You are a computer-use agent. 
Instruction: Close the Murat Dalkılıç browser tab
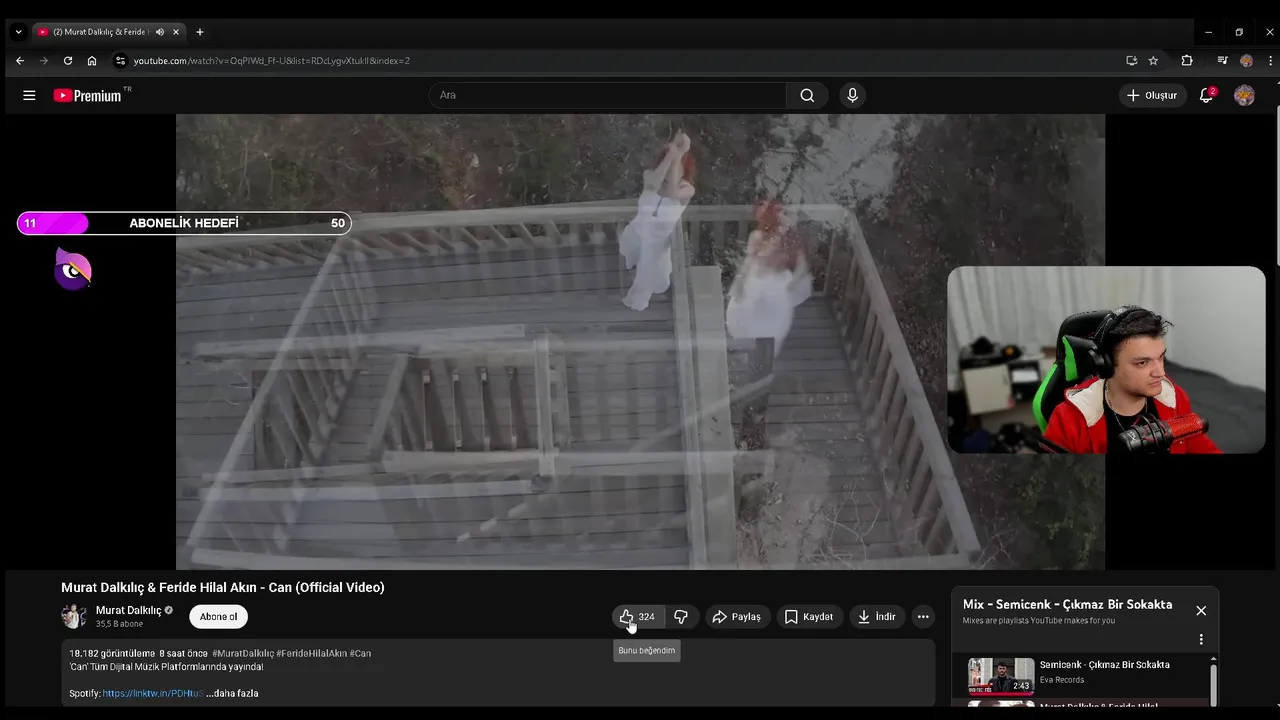(x=176, y=32)
